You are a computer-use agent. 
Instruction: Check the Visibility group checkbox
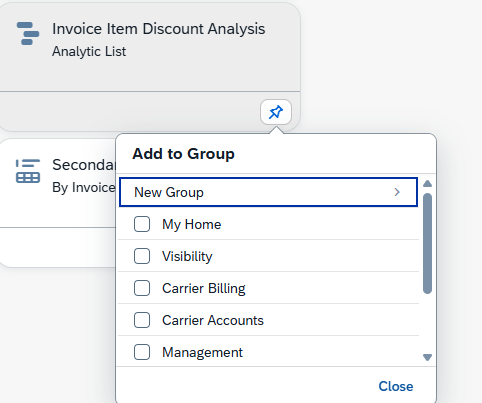(x=142, y=256)
